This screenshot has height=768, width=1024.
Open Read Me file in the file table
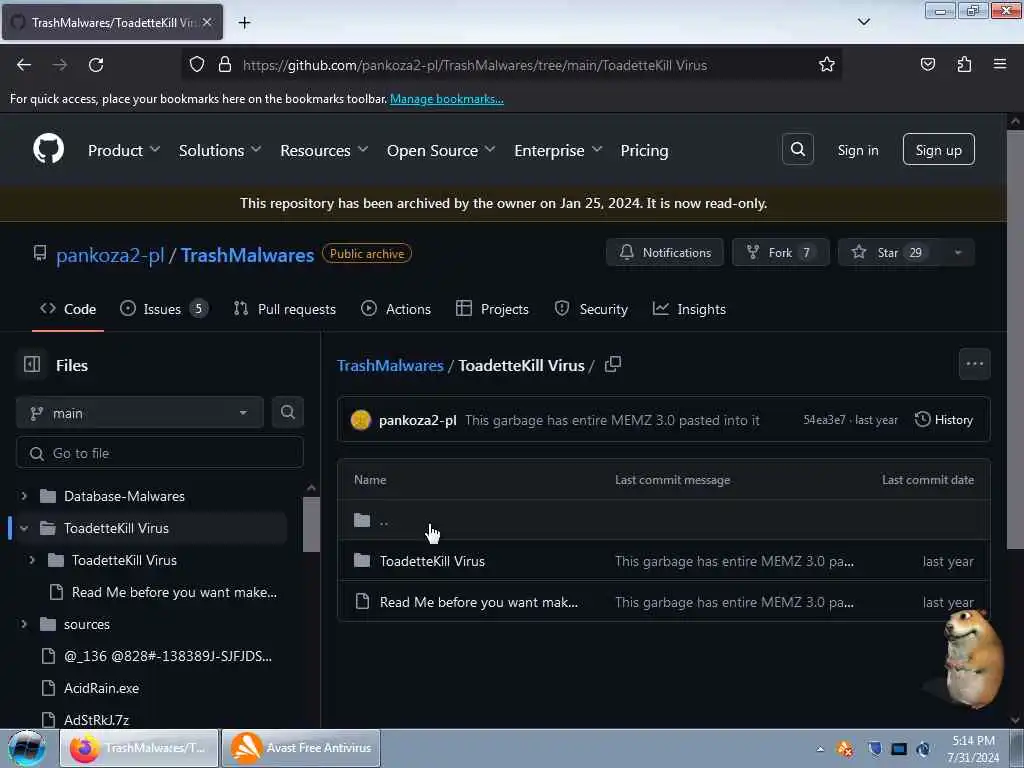[479, 602]
